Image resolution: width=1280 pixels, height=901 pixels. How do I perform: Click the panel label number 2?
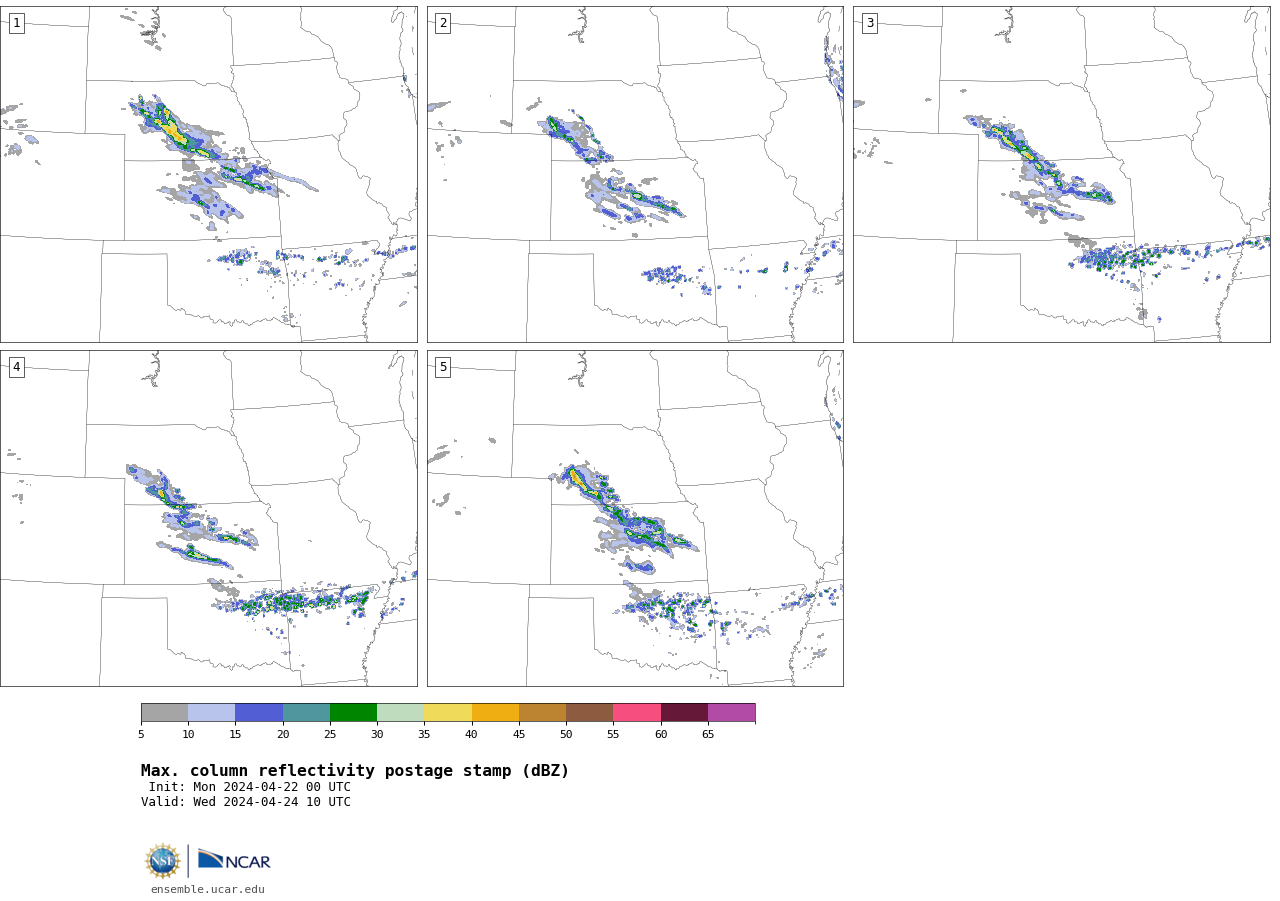coord(443,23)
